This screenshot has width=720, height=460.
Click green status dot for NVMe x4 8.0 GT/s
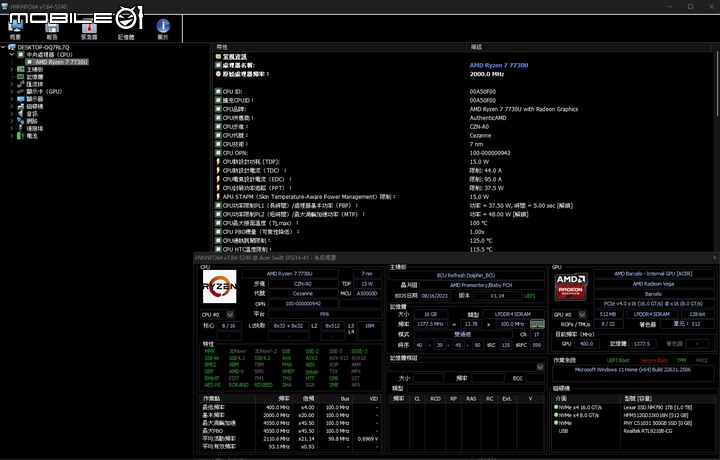556,415
